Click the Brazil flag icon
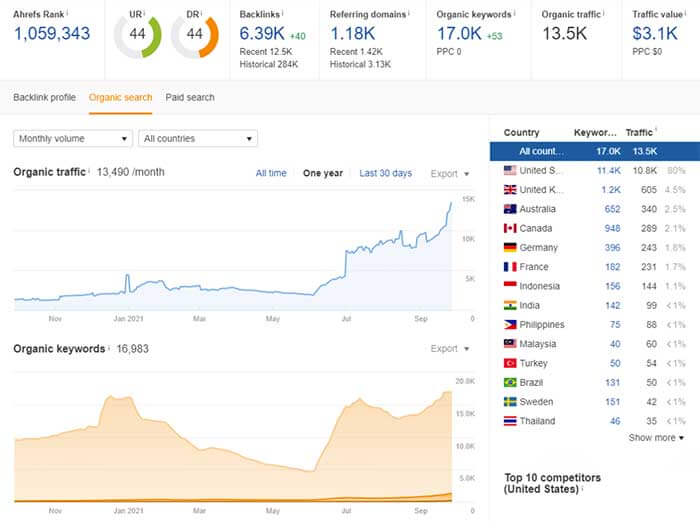This screenshot has height=530, width=700. 510,382
